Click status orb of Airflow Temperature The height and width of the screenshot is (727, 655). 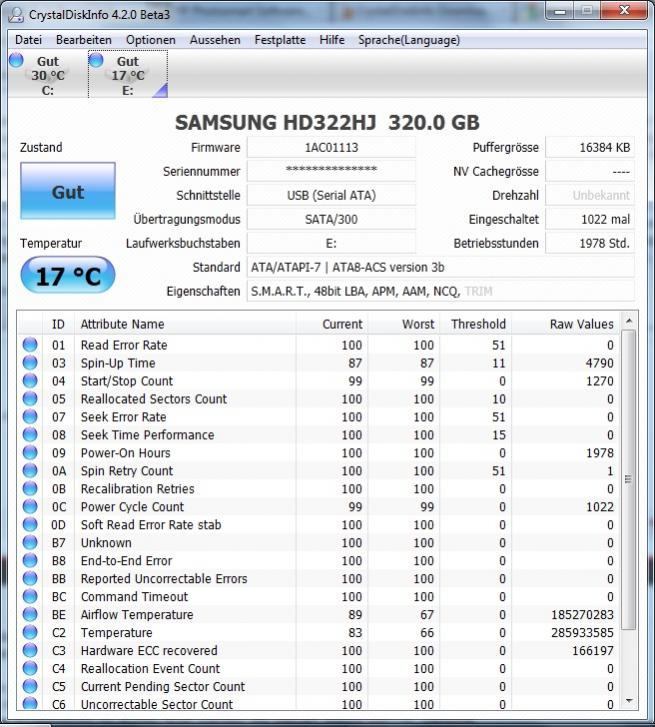coord(30,614)
